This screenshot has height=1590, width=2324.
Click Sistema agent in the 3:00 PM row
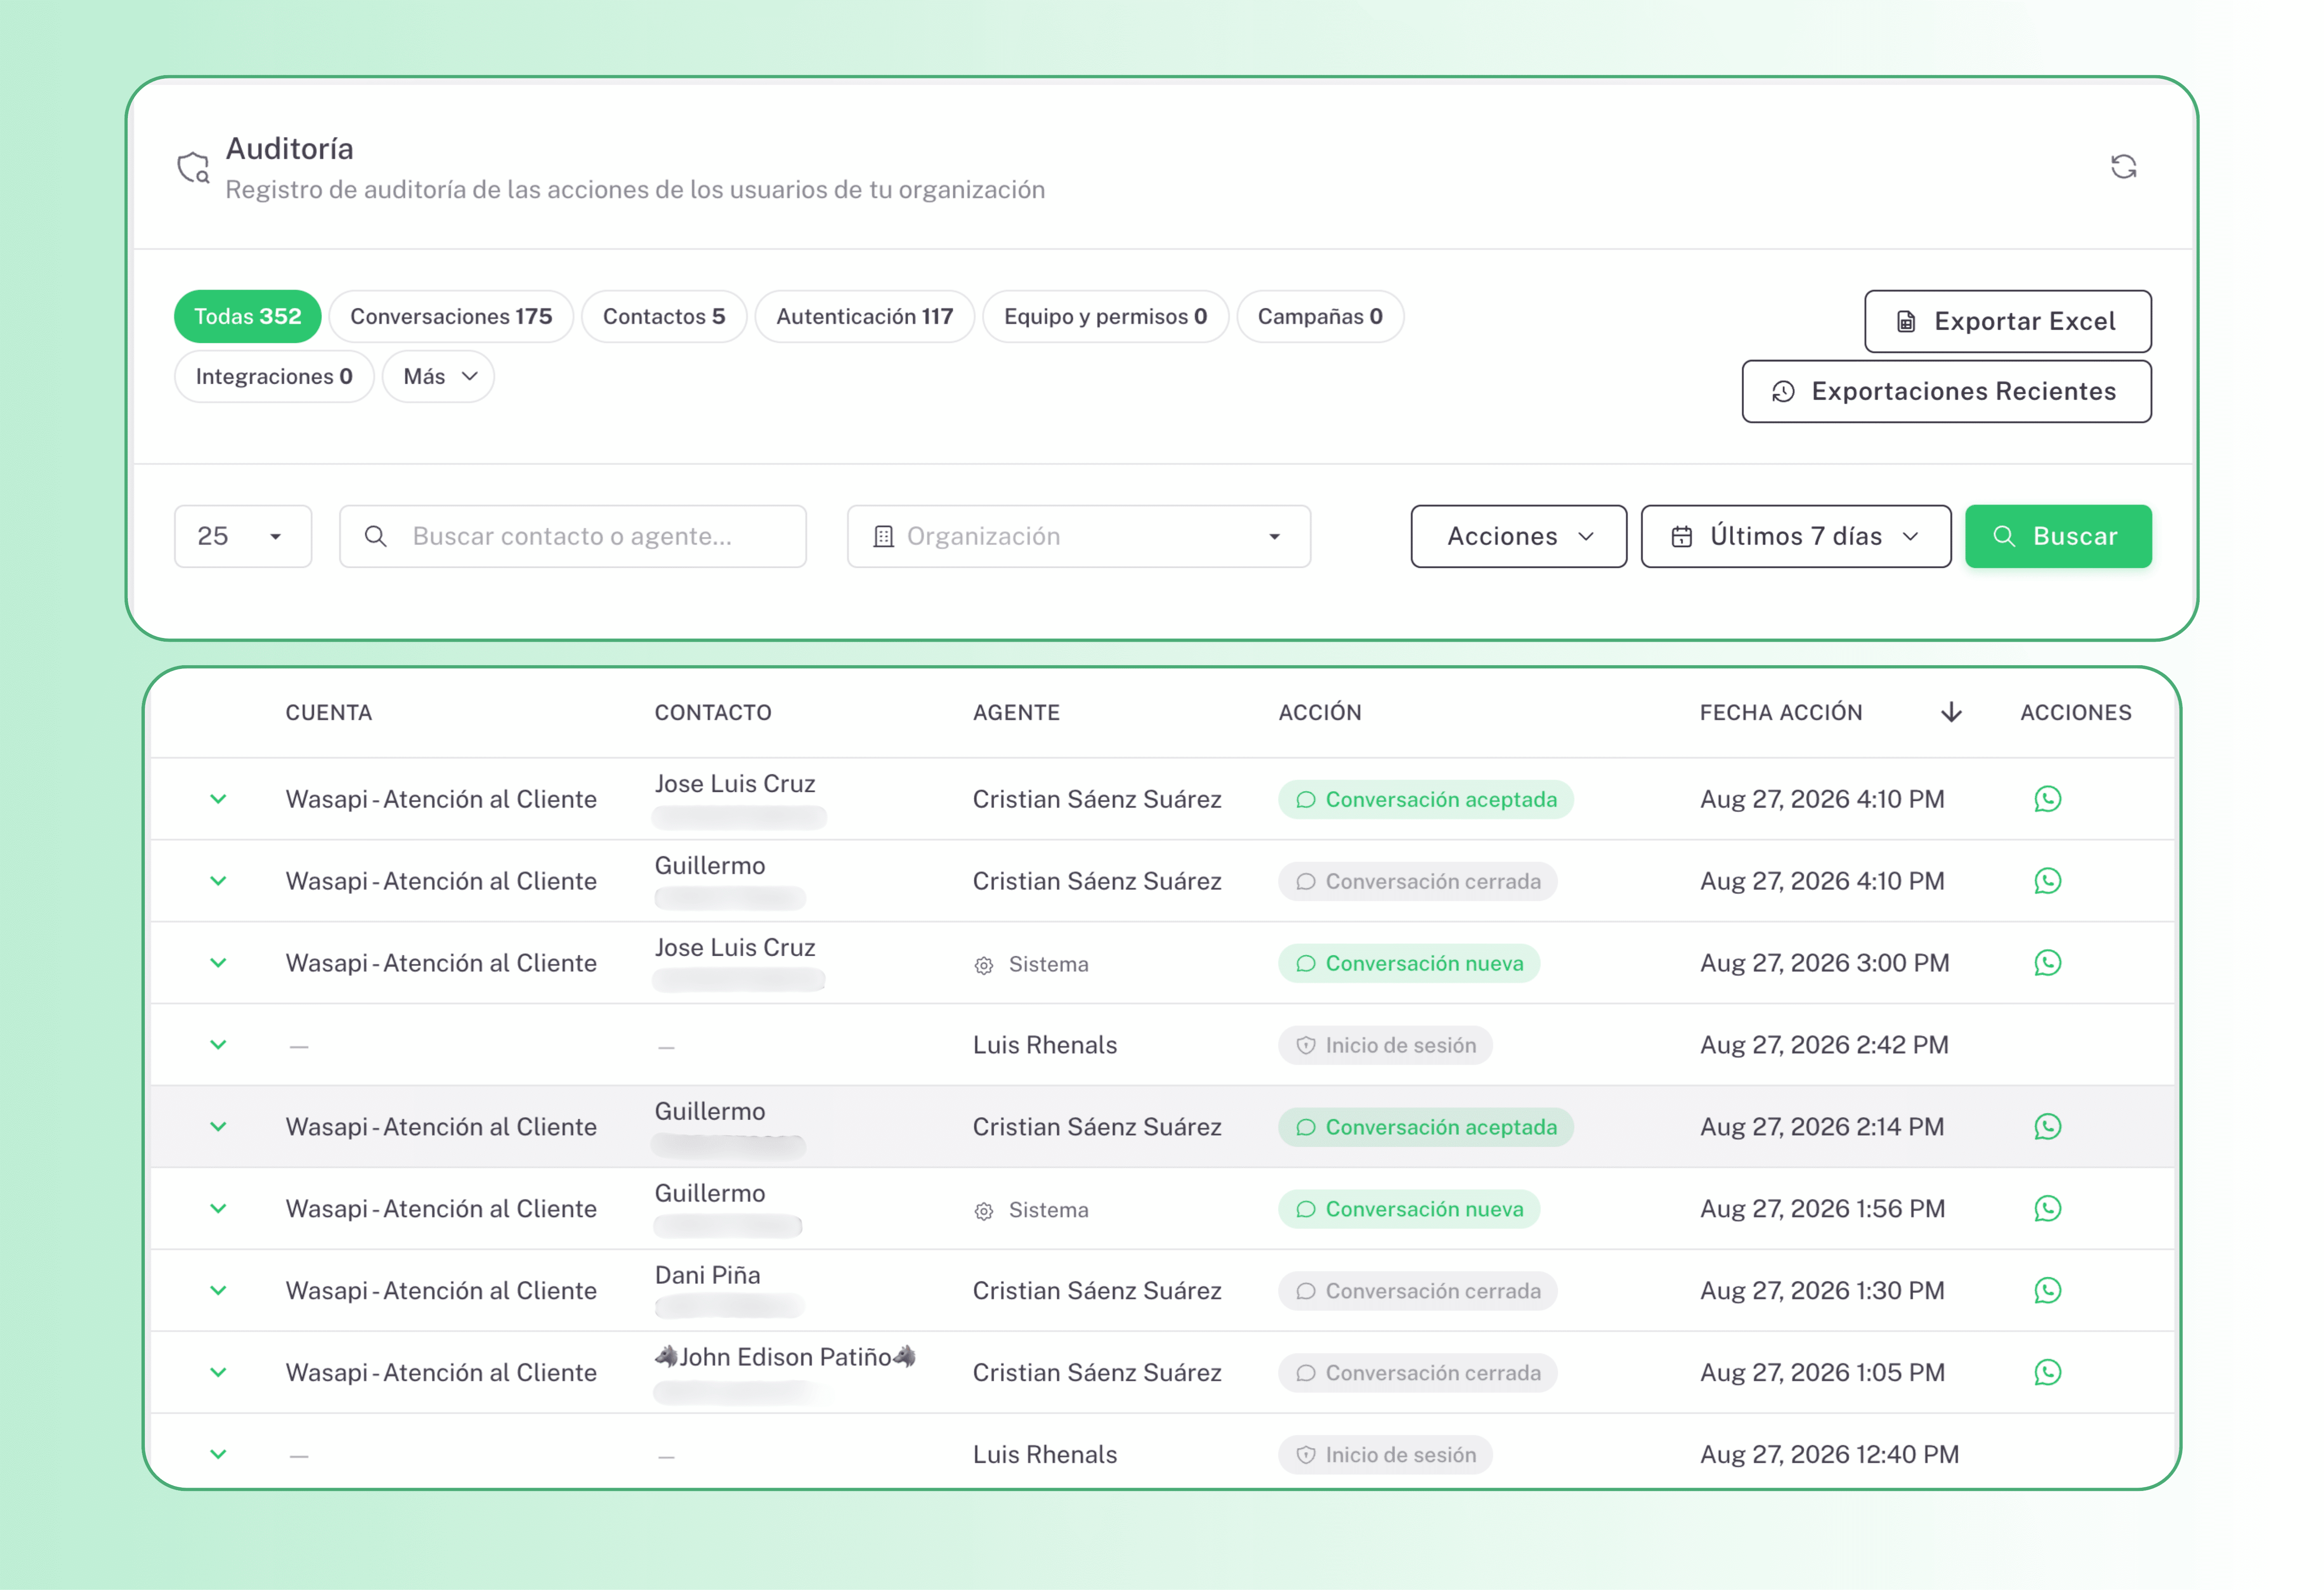[x=1032, y=964]
